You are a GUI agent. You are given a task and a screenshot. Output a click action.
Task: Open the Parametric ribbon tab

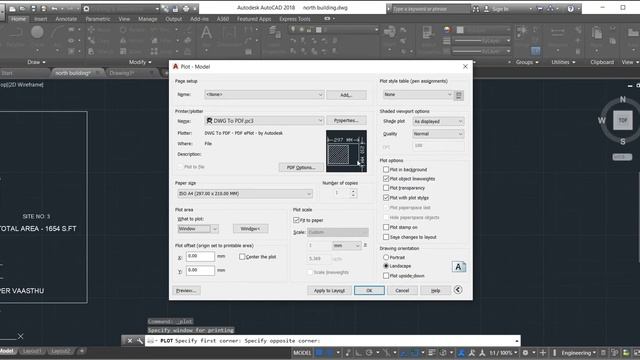(98, 19)
